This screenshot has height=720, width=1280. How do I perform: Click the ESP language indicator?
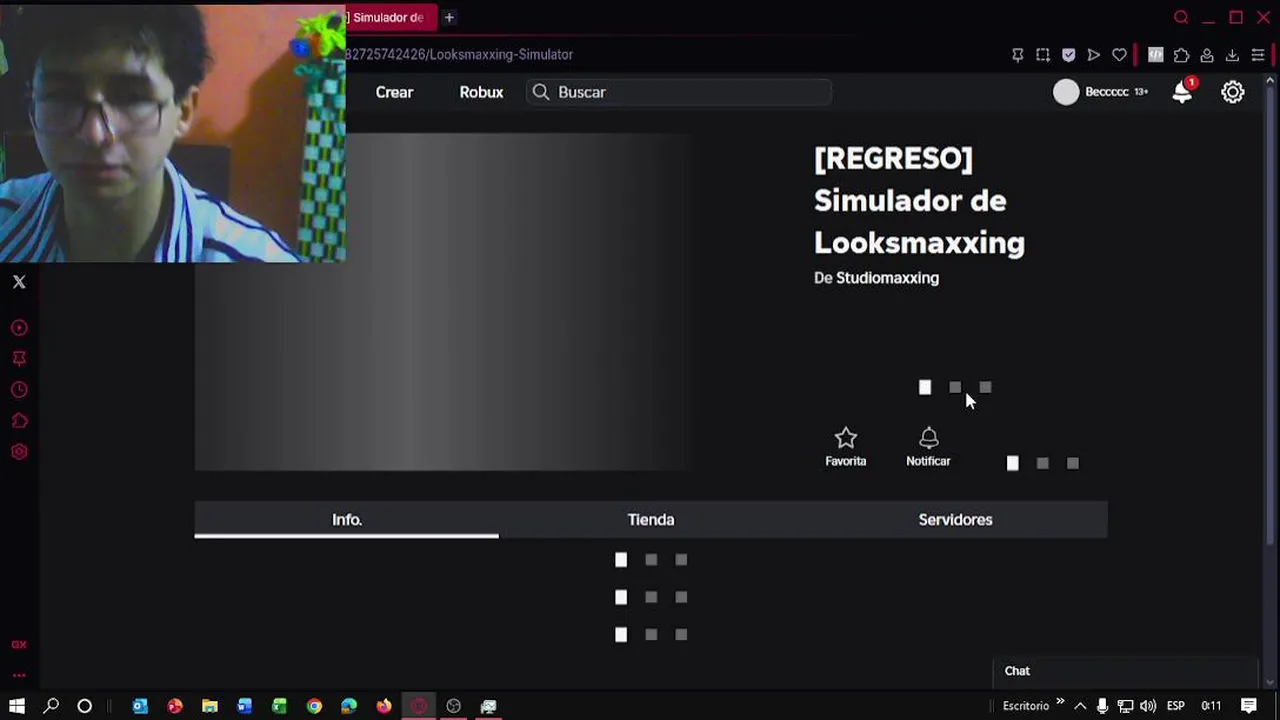(x=1176, y=706)
